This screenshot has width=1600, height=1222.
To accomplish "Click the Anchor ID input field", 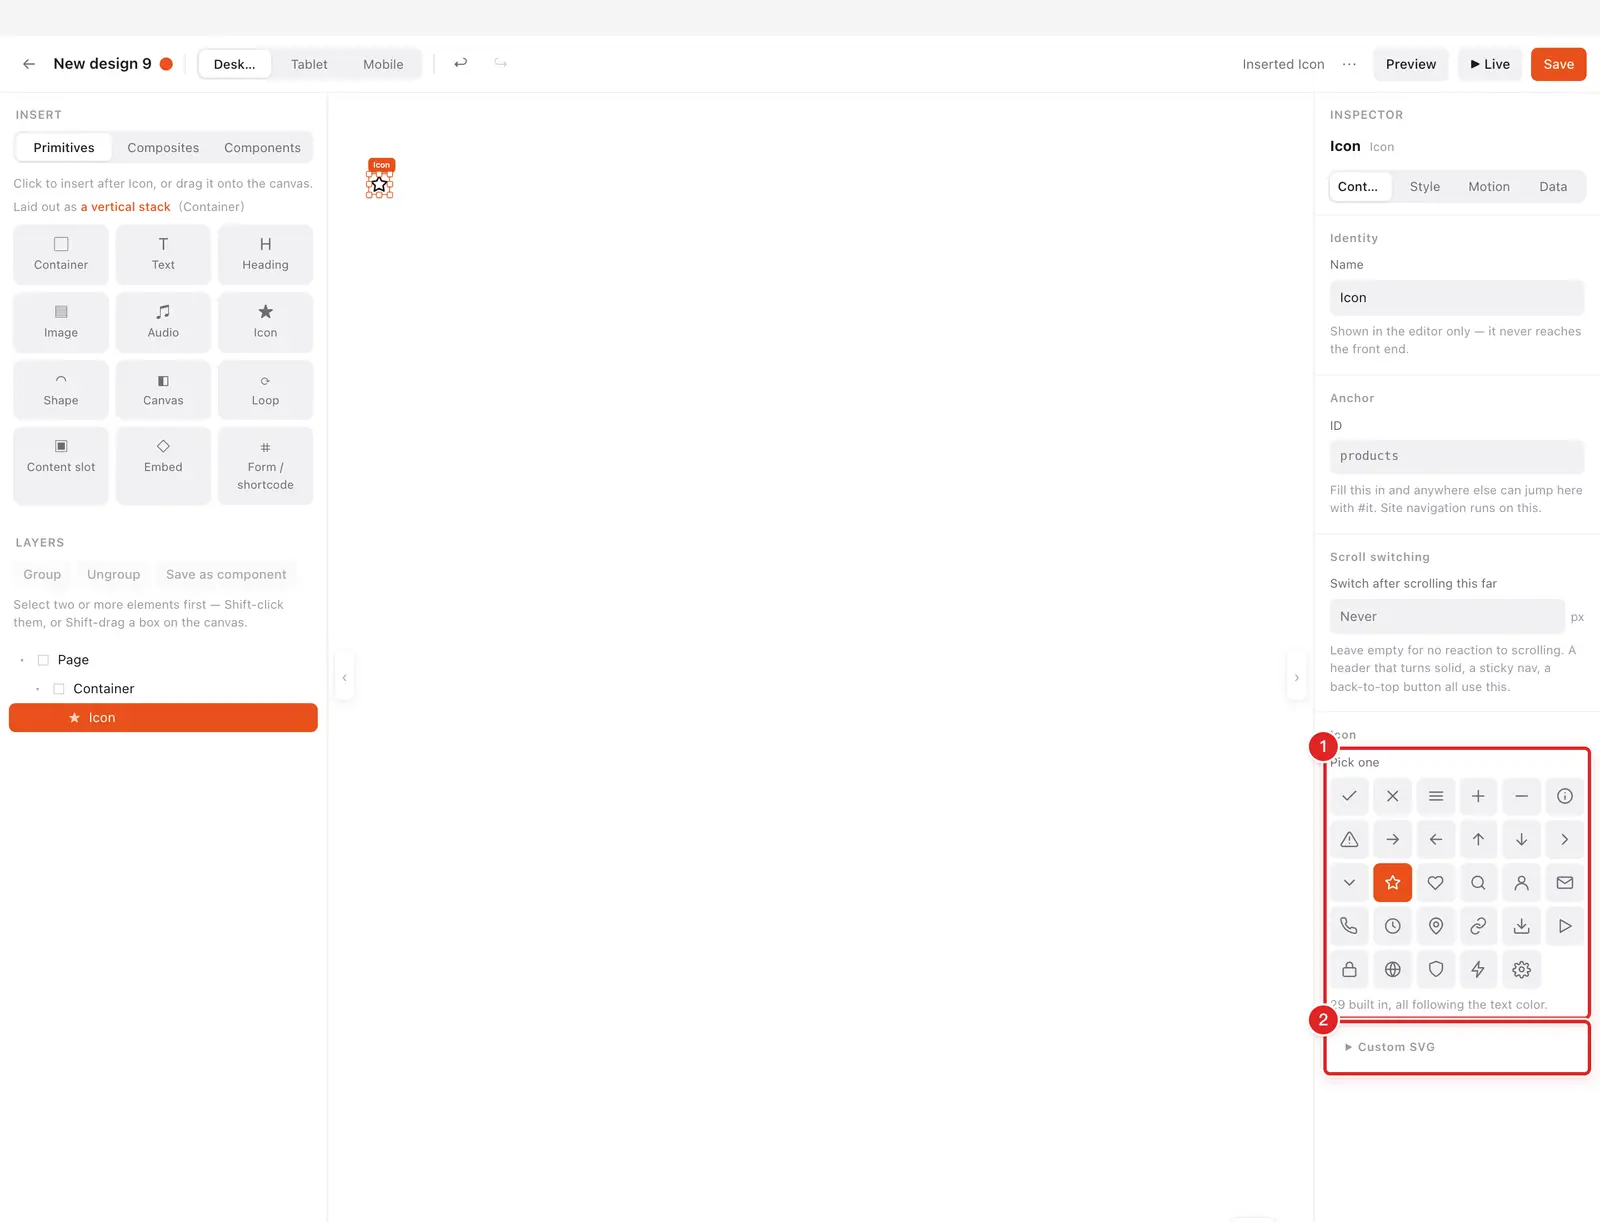I will [1456, 456].
